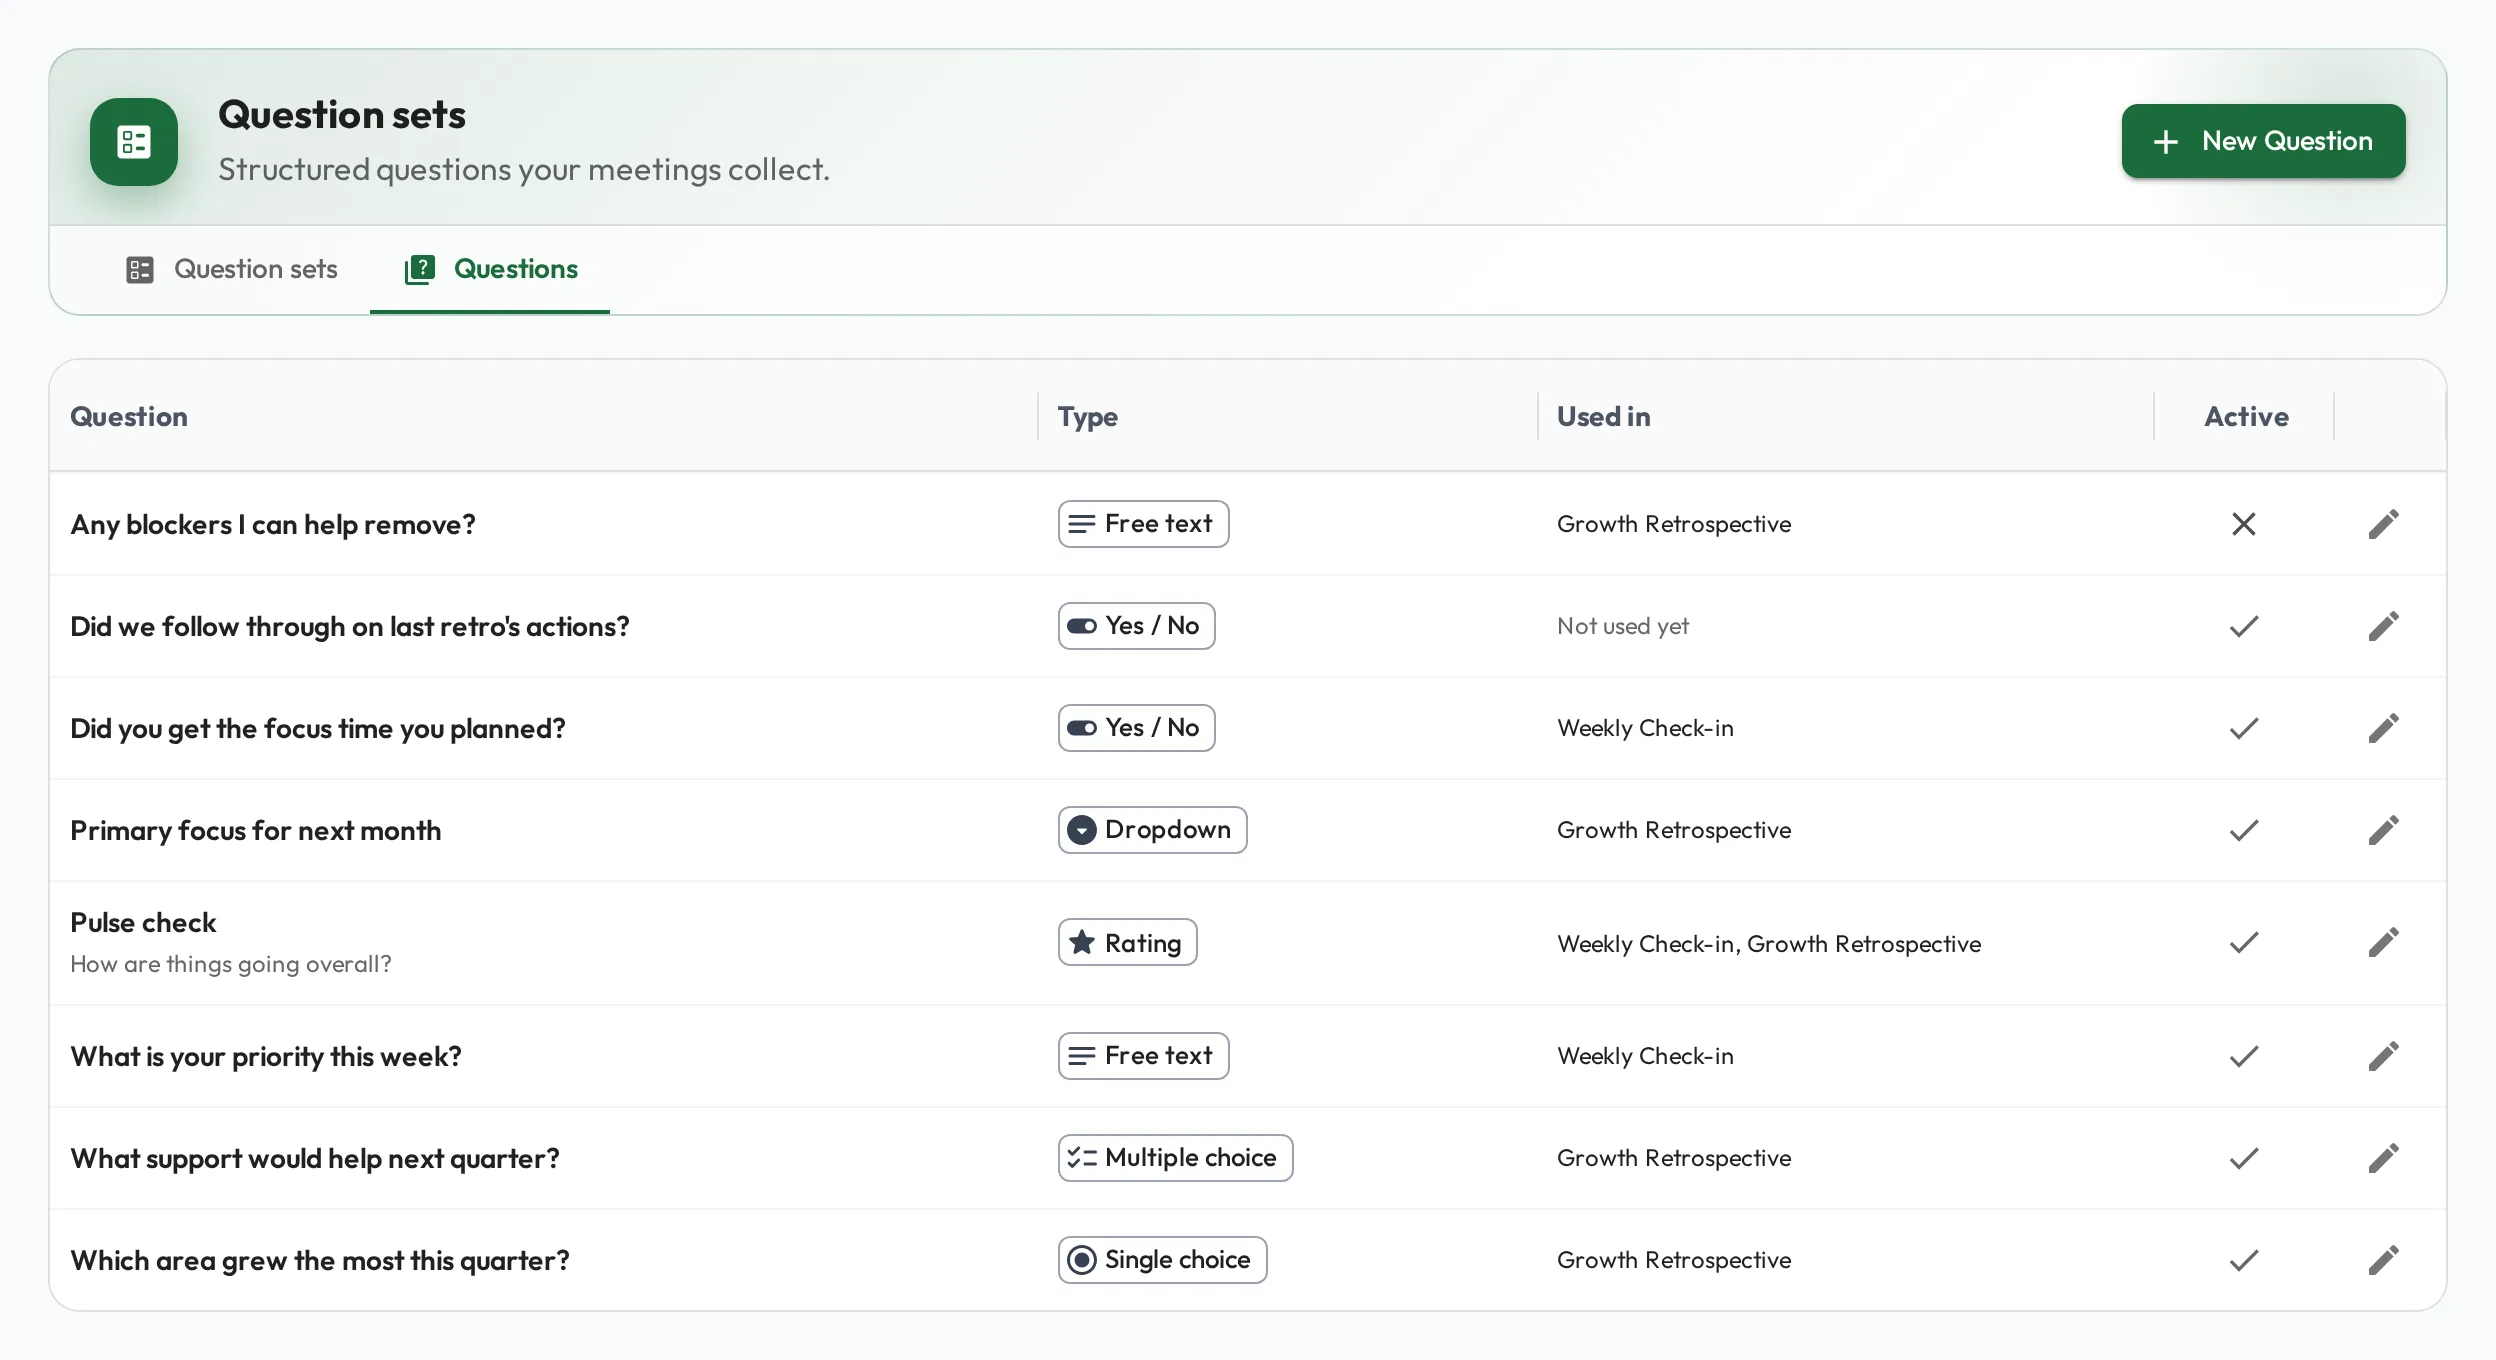Click active checkmark for 'What support would help' row
Screen dimensions: 2496x1360
[x=2243, y=1158]
